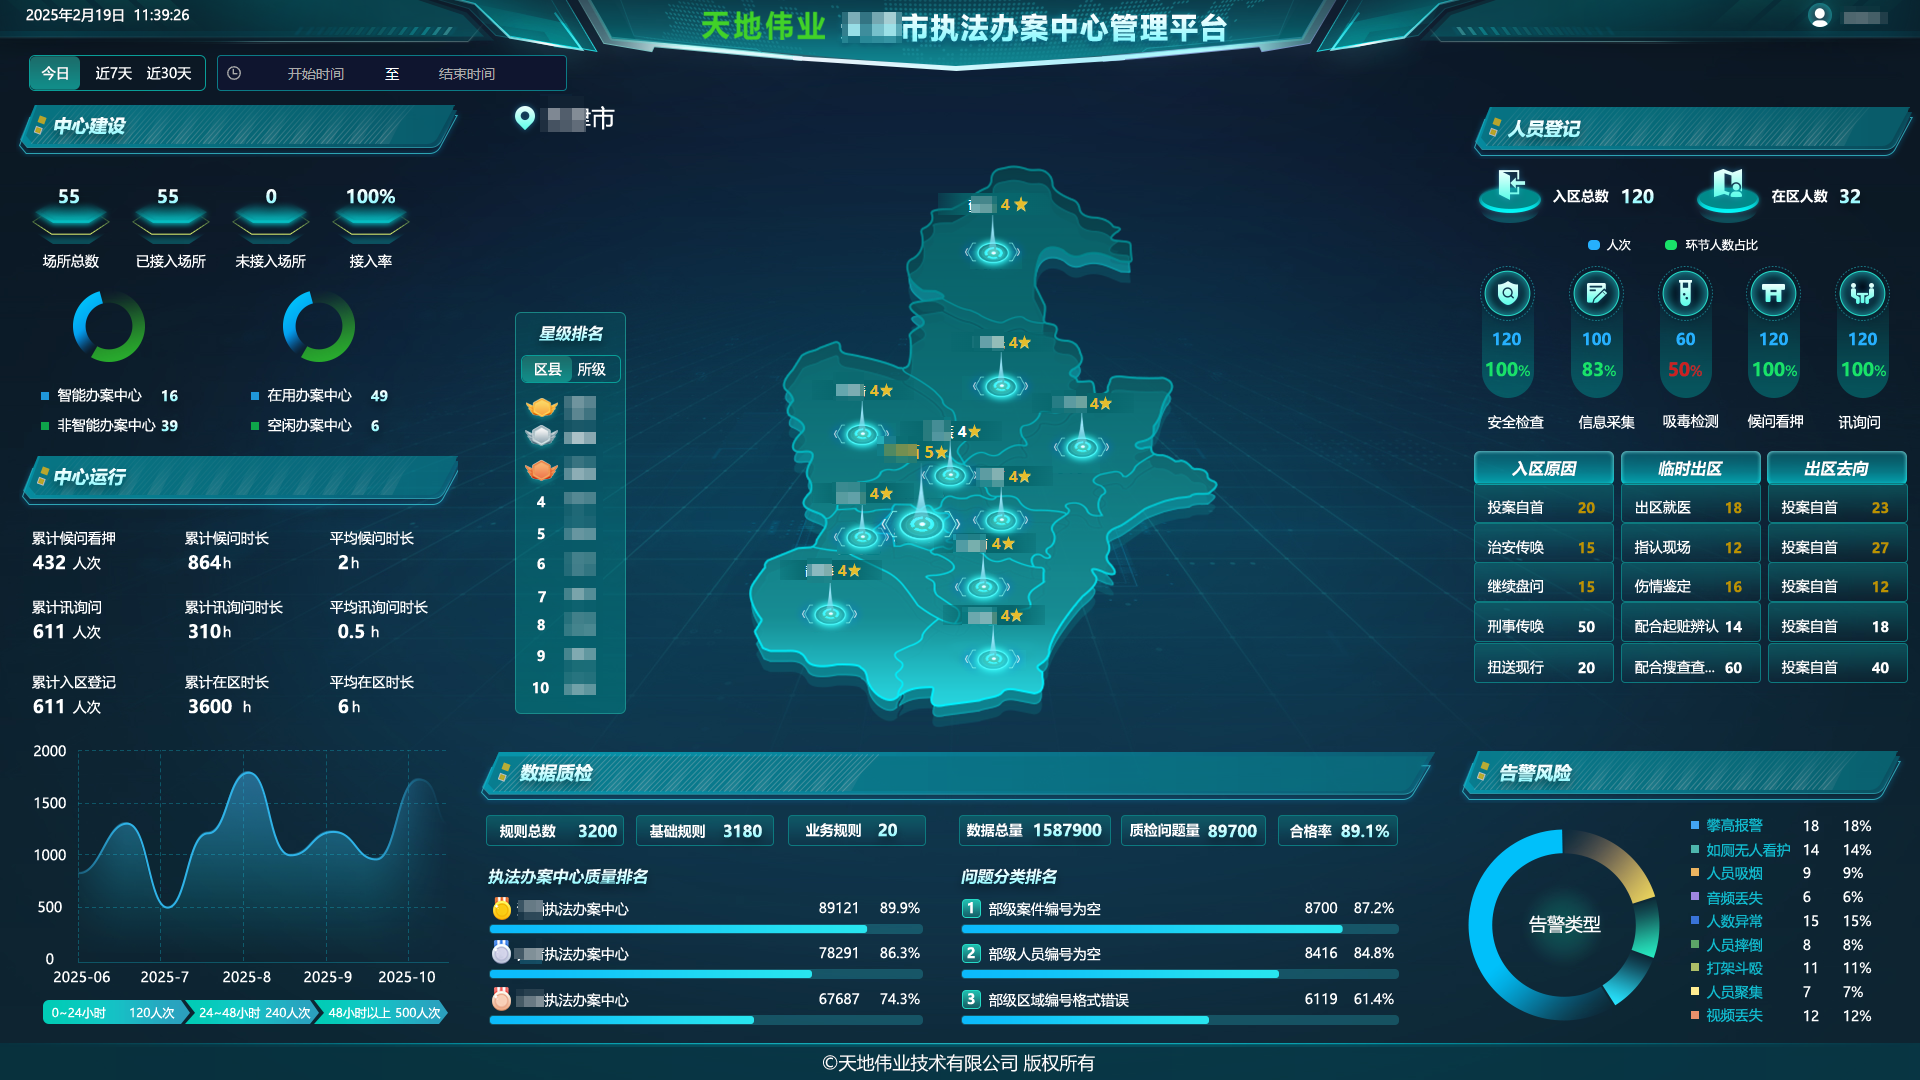Click the 吸毒检测 drug test icon
The width and height of the screenshot is (1920, 1080).
coord(1685,294)
